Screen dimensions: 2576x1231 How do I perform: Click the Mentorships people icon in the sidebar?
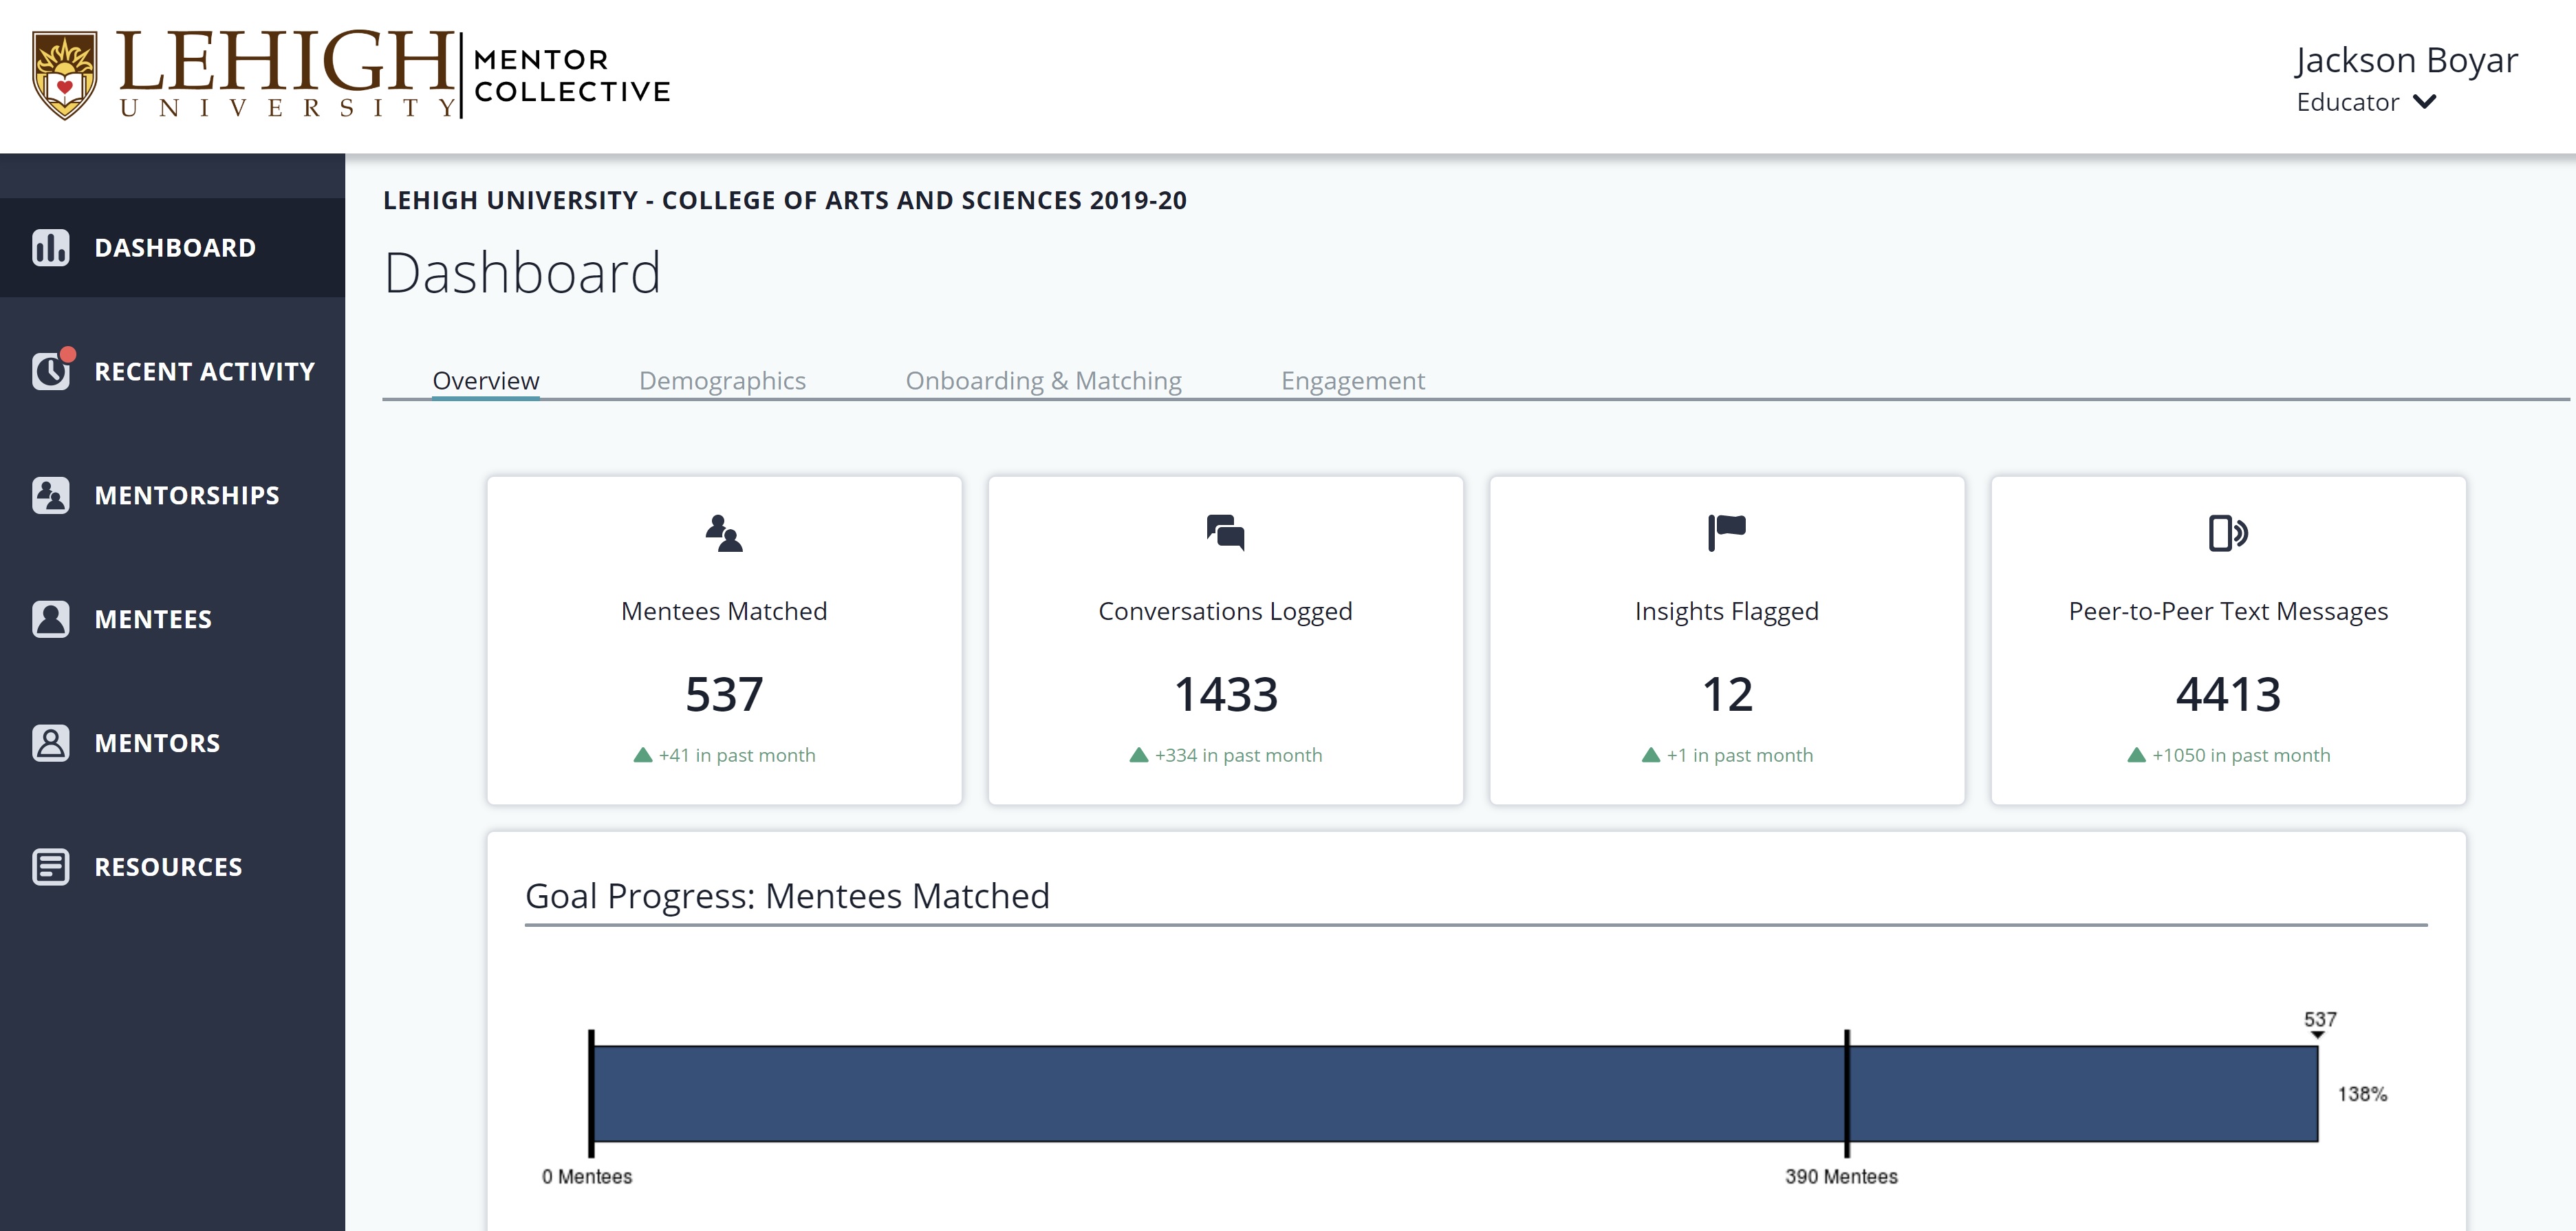pyautogui.click(x=50, y=495)
